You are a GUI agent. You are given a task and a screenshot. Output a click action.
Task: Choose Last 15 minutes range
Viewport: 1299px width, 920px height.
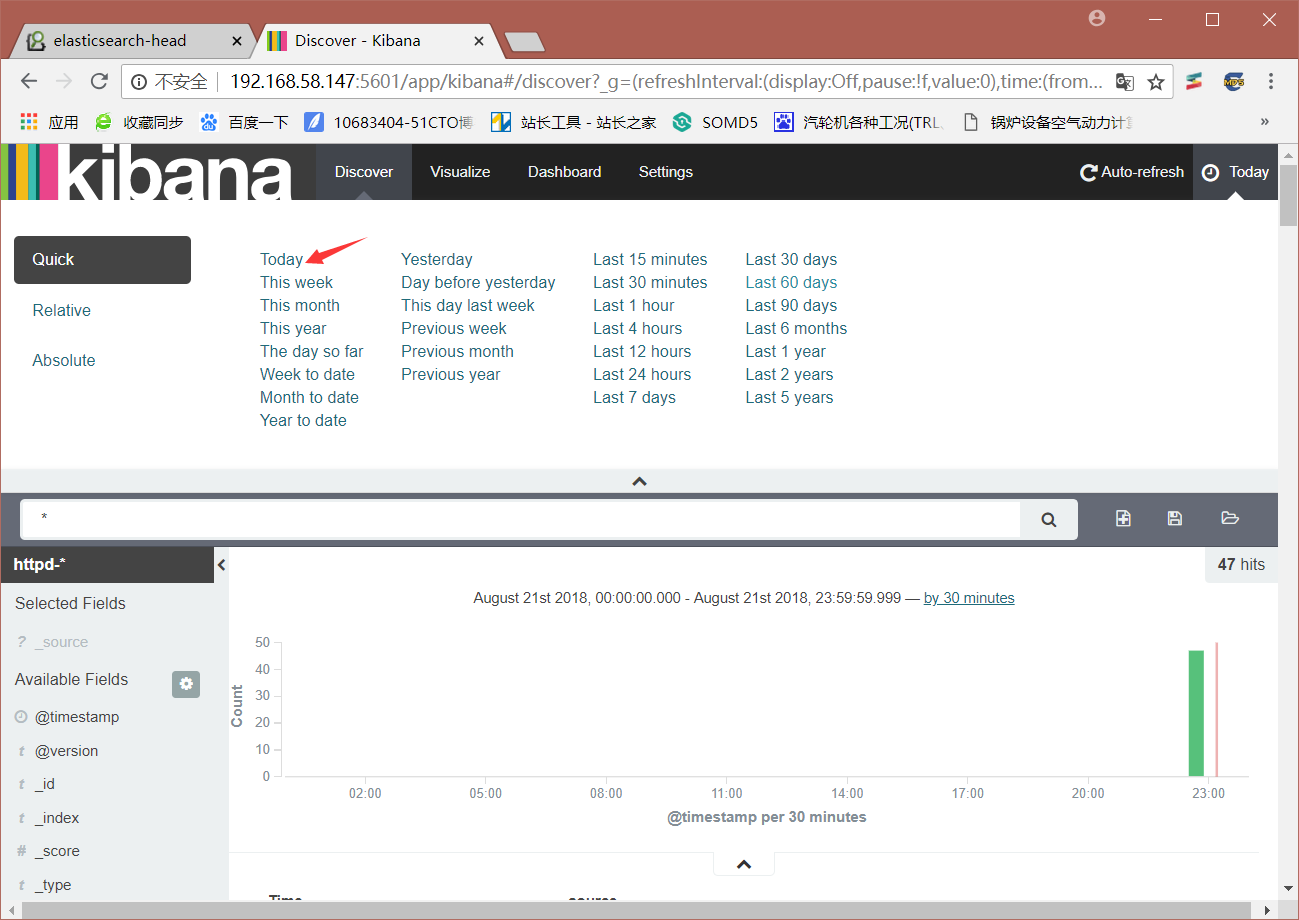coord(650,260)
